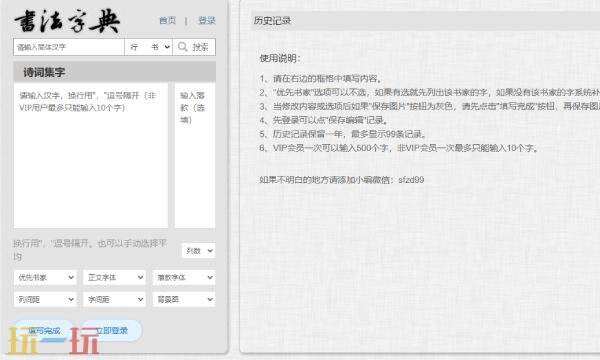The width and height of the screenshot is (600, 360).
Task: Expand the 优先书家 preferred calligrapher dropdown
Action: (45, 277)
